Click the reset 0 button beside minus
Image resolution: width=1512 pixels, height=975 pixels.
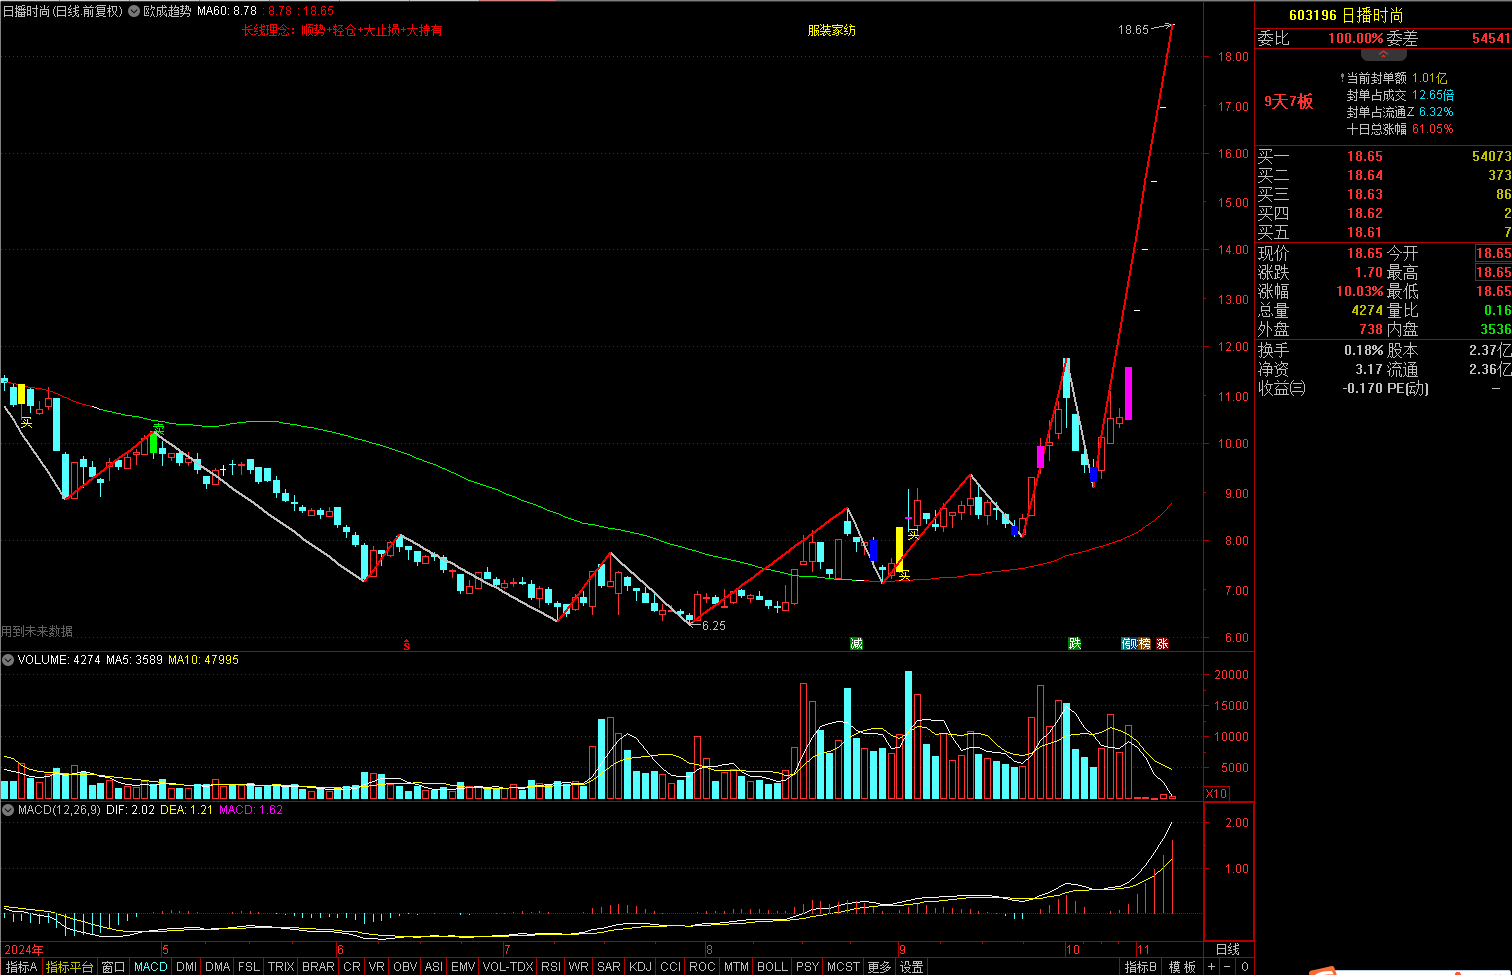click(1244, 967)
